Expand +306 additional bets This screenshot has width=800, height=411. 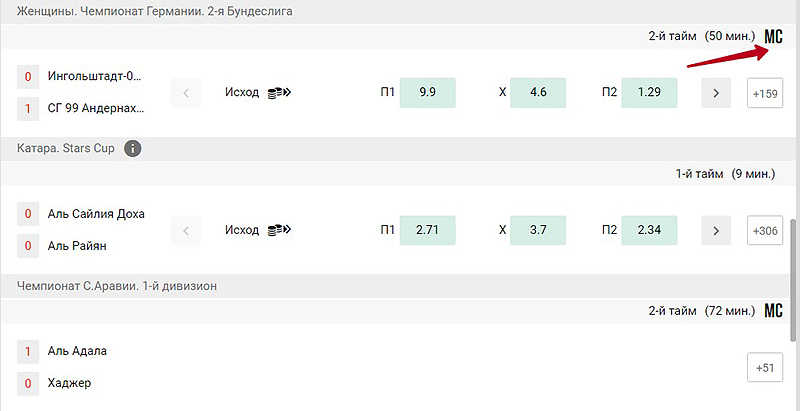[765, 230]
